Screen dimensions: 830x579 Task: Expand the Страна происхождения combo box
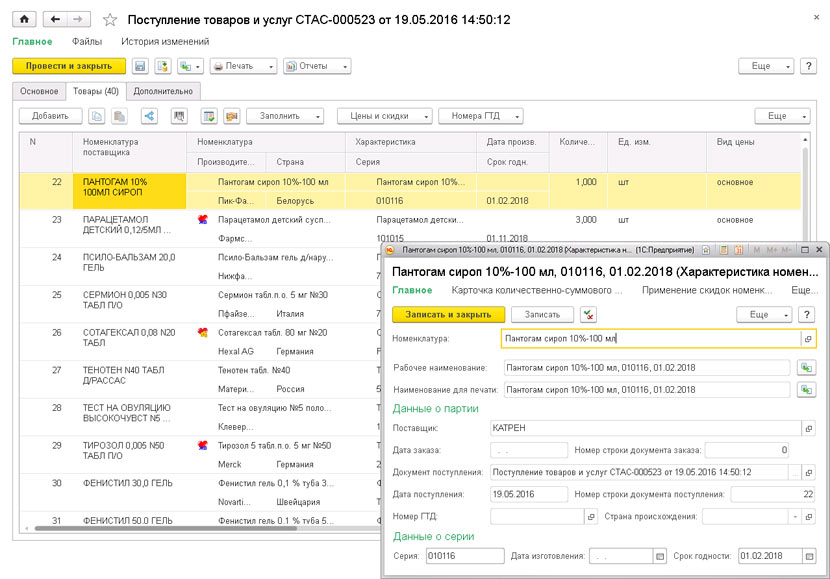coord(794,517)
